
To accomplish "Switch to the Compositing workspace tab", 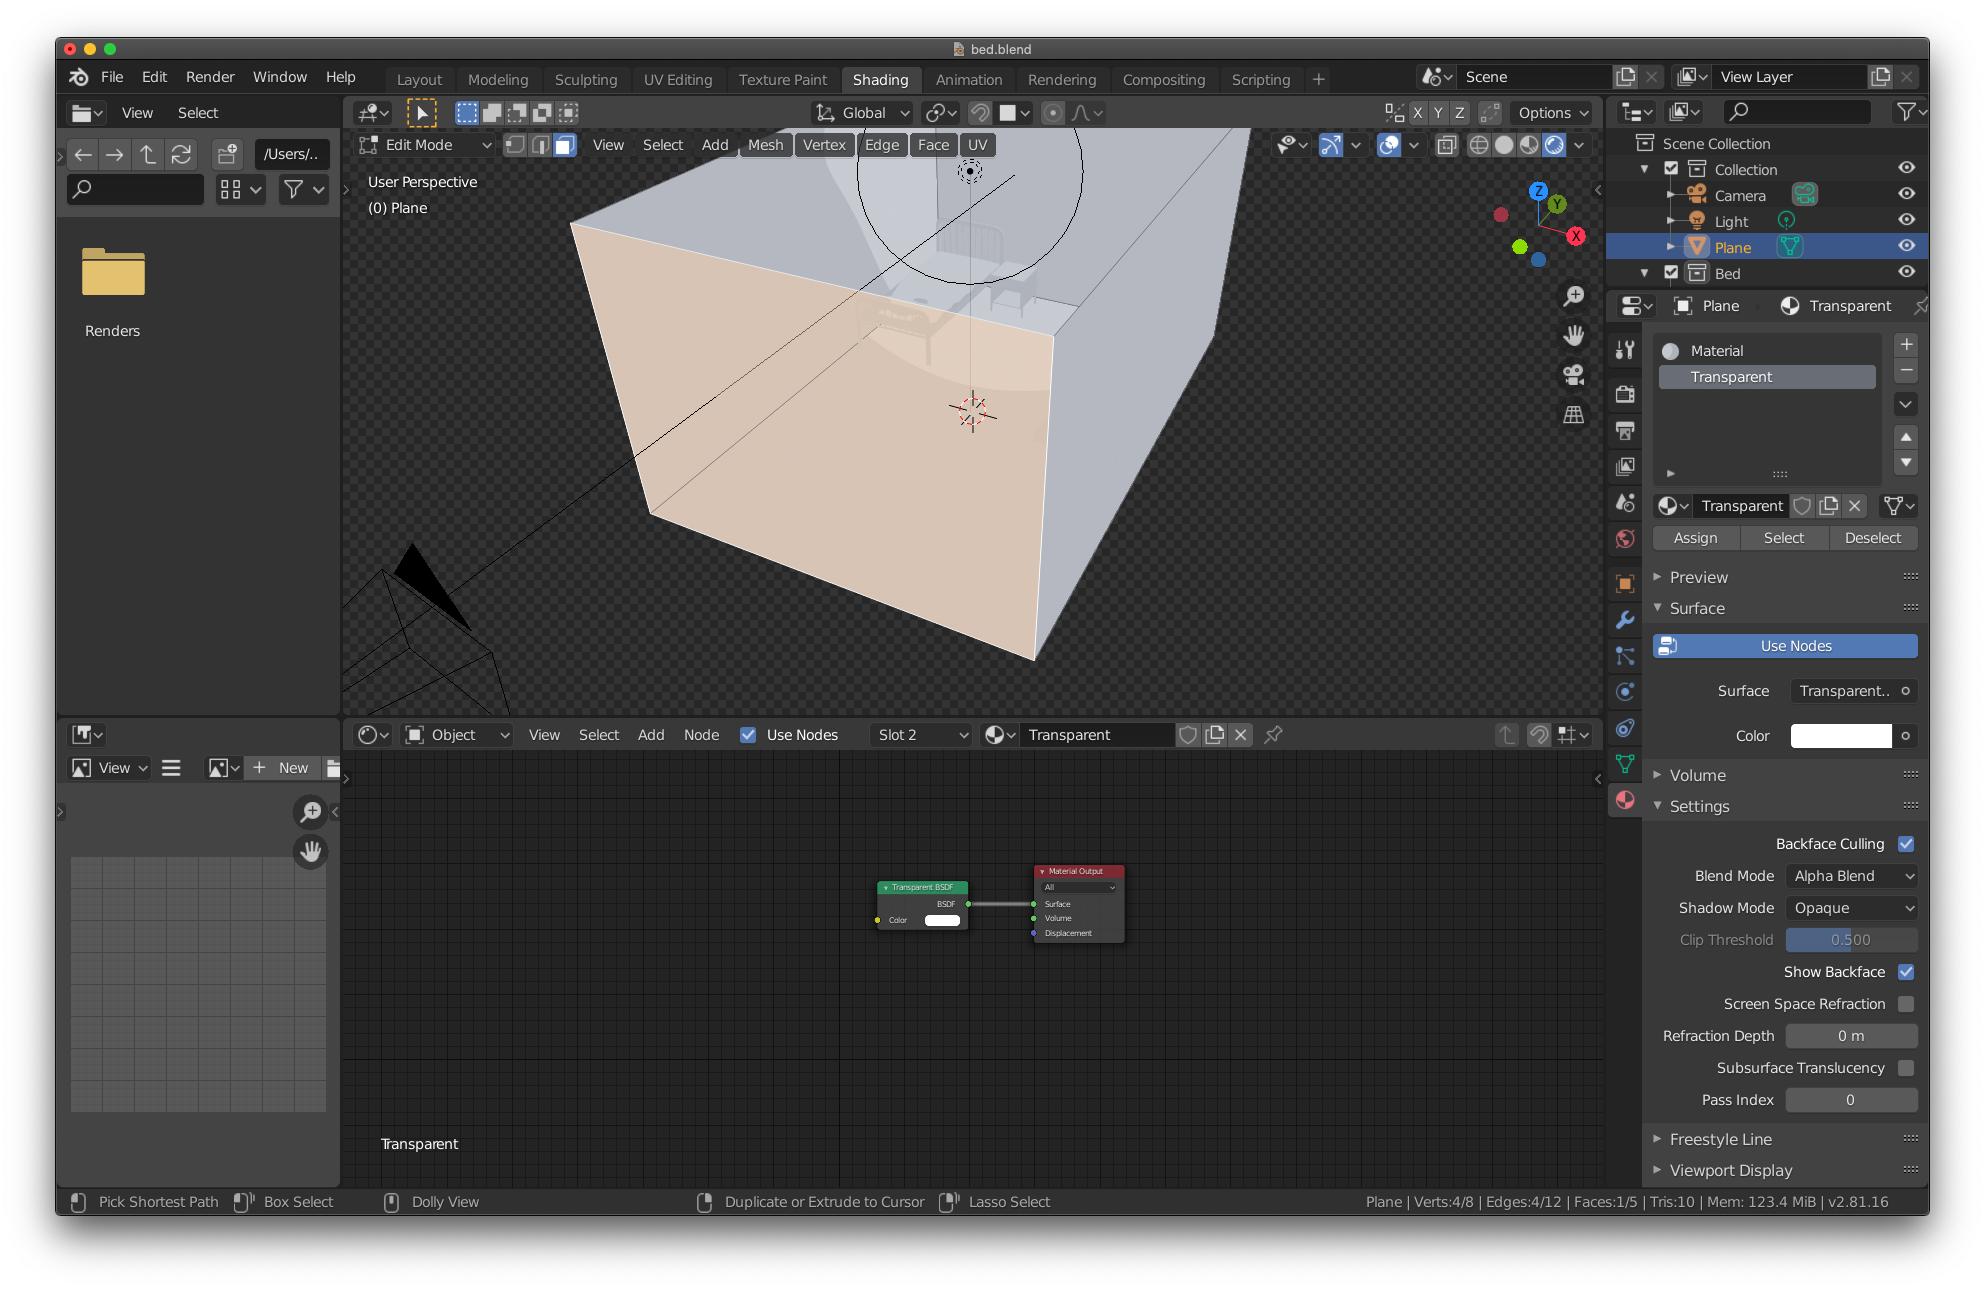I will point(1164,80).
